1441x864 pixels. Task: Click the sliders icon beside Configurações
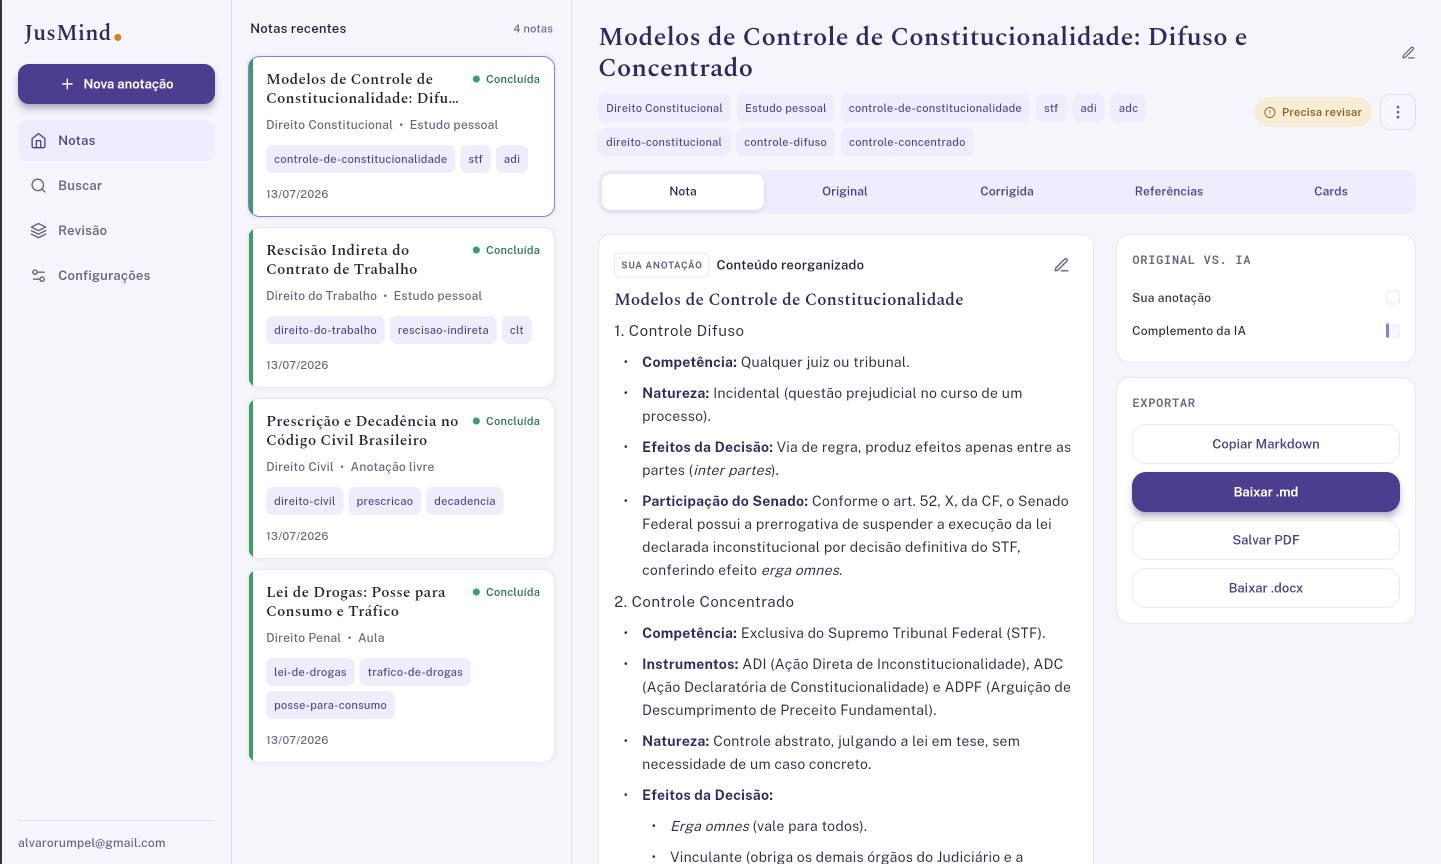38,276
